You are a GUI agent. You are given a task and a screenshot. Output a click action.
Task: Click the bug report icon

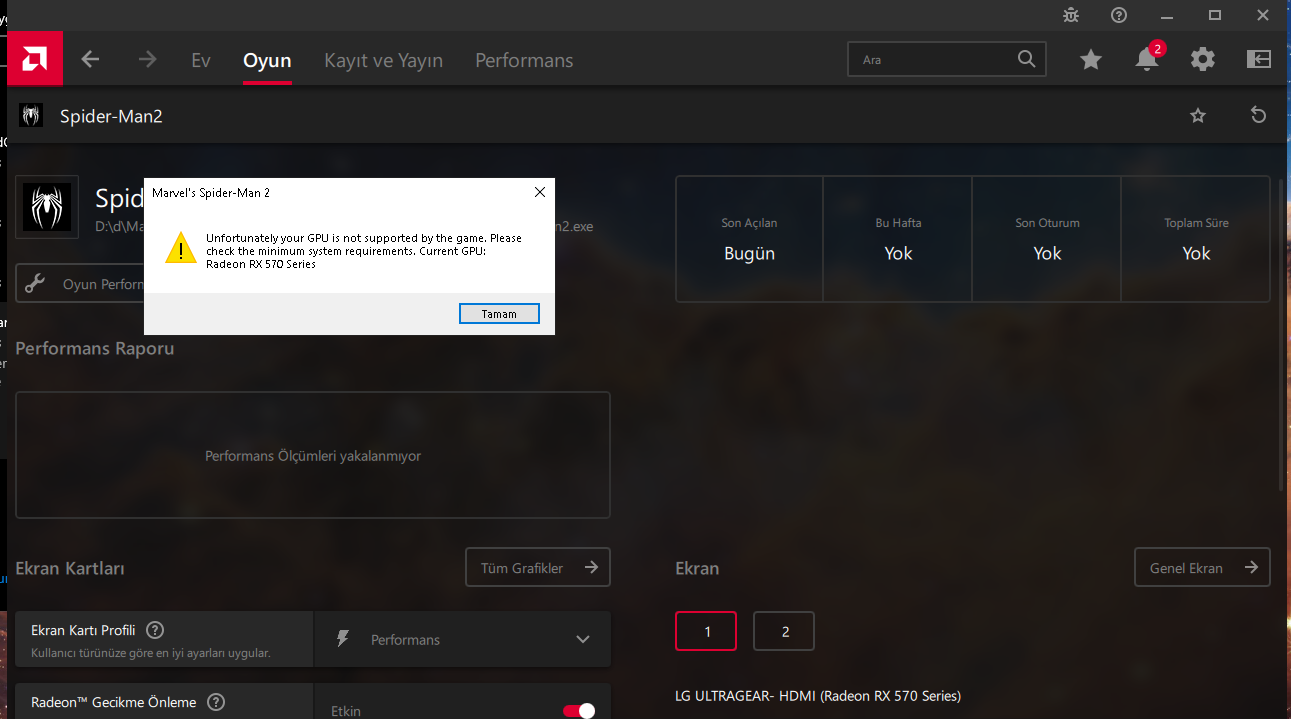[x=1071, y=15]
